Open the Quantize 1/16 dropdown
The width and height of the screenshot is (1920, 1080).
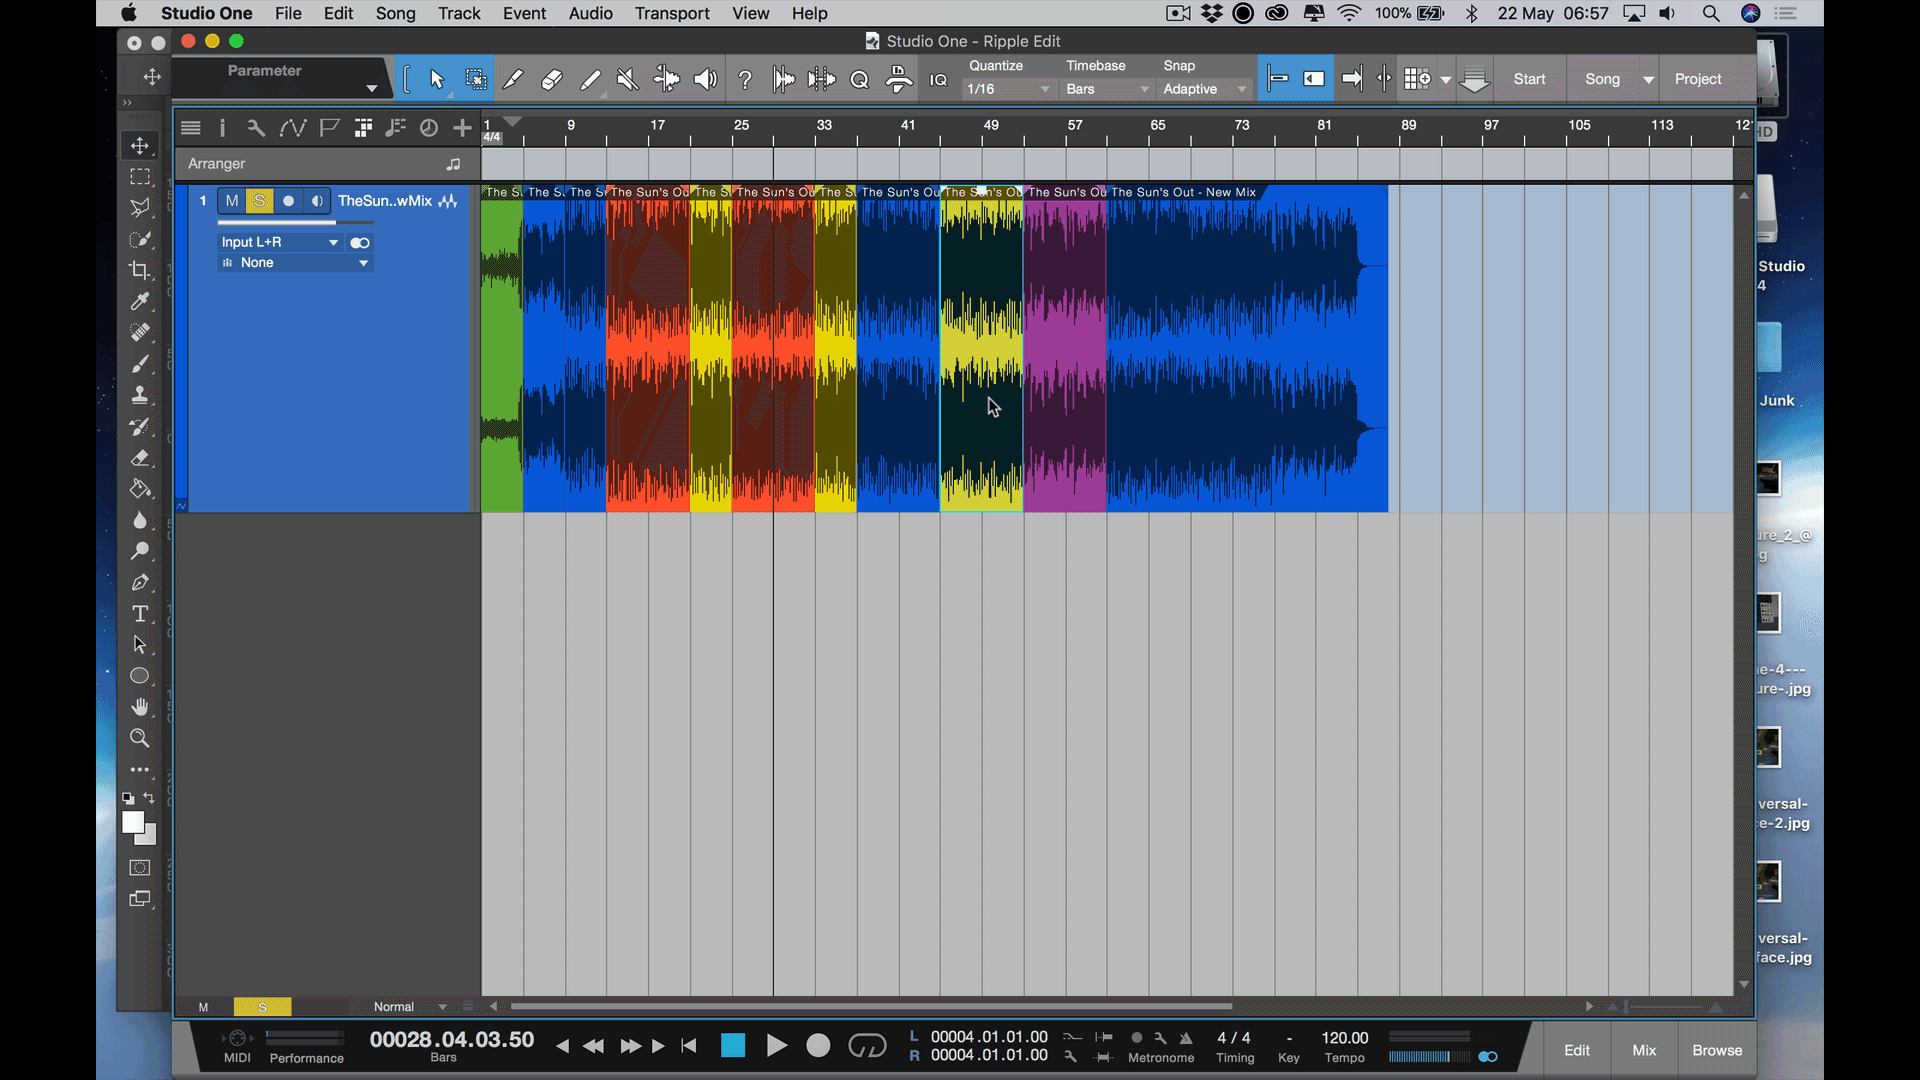(x=1008, y=89)
